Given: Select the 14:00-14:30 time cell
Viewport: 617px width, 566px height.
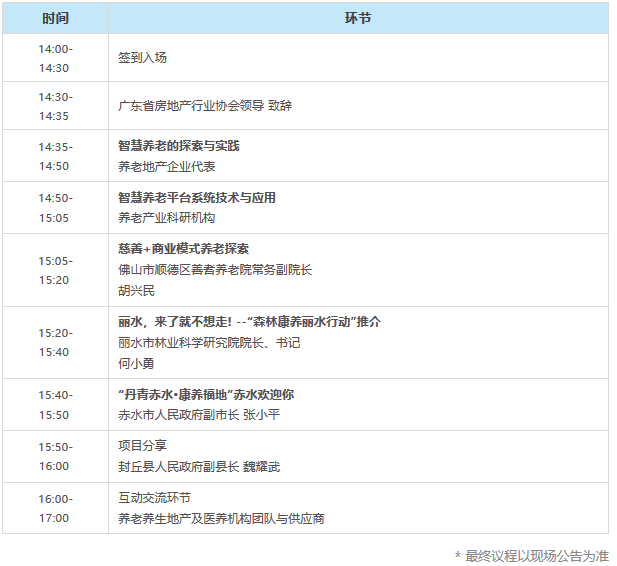Looking at the screenshot, I should [55, 58].
